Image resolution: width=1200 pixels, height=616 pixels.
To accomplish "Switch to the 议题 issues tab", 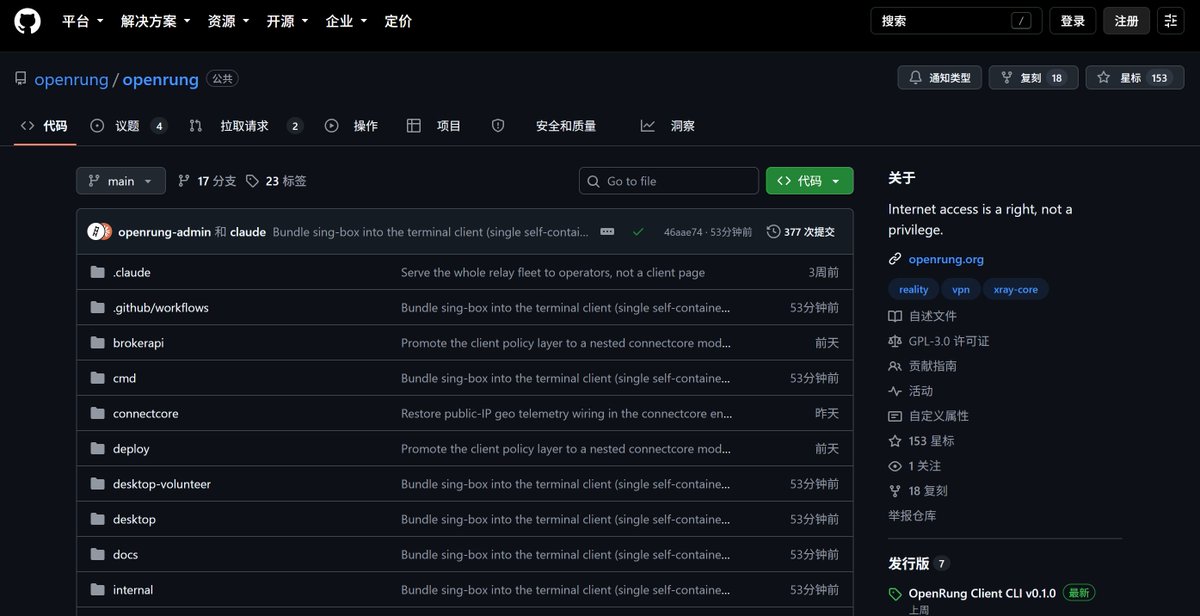I will coord(128,126).
